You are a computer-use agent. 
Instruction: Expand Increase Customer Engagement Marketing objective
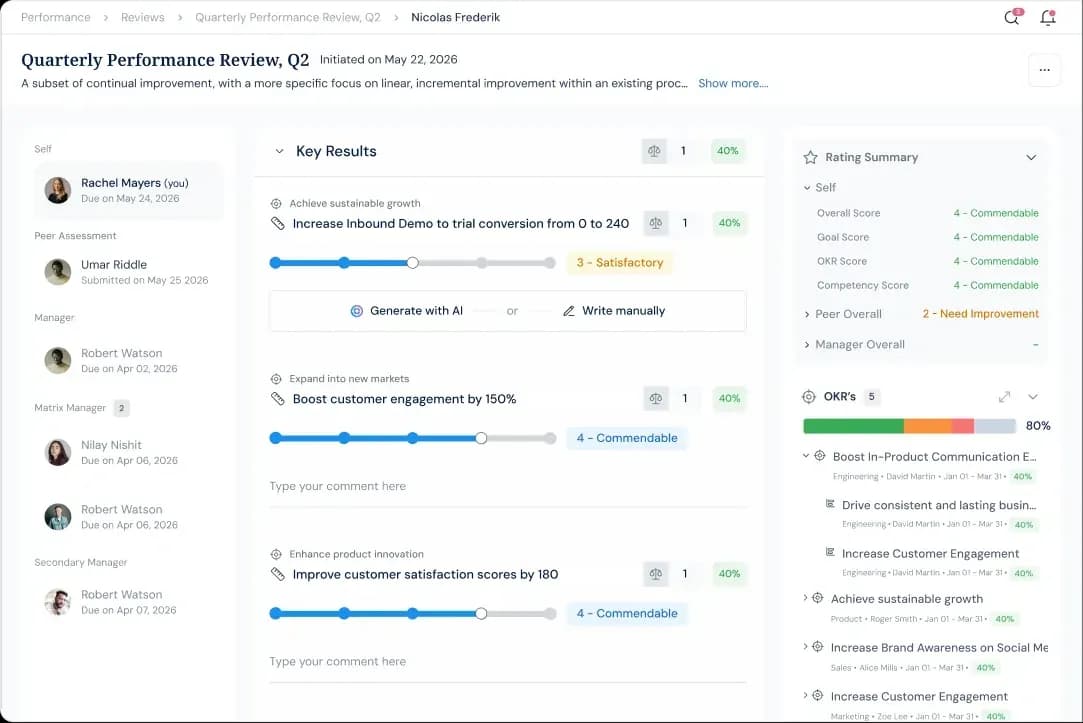click(x=805, y=695)
